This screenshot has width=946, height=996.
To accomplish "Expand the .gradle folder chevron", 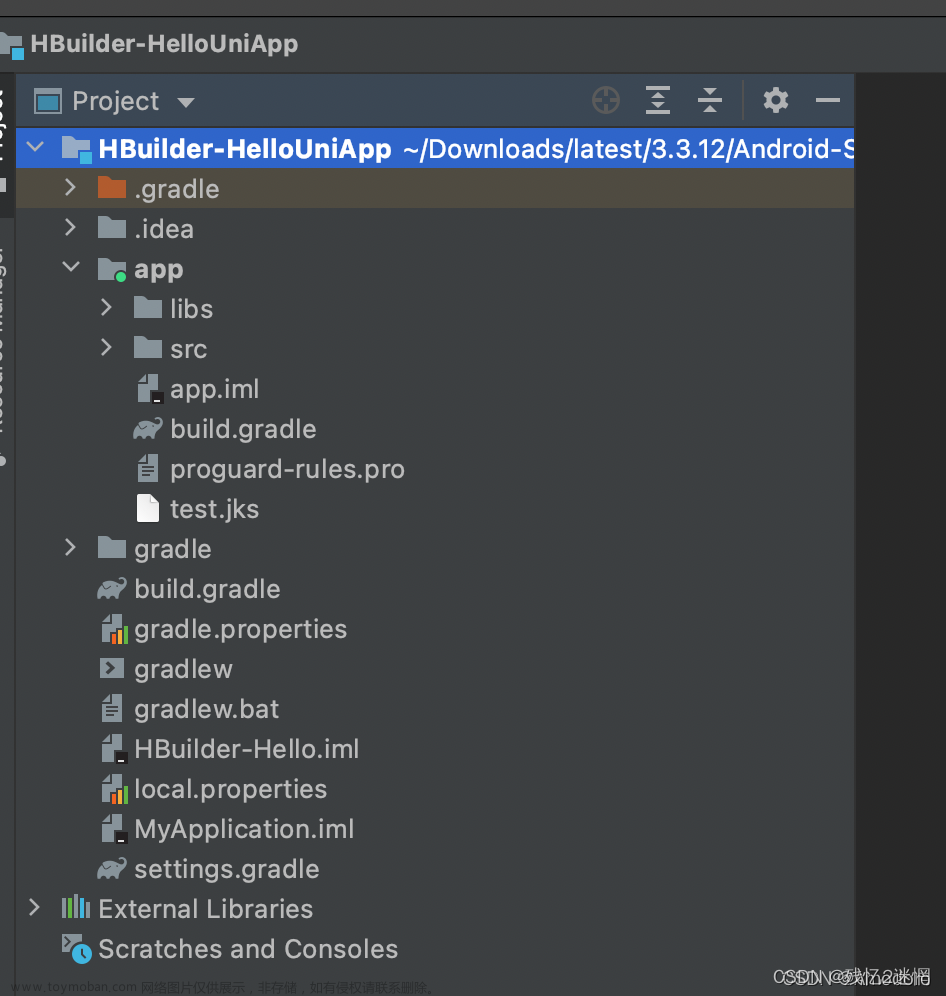I will click(70, 187).
